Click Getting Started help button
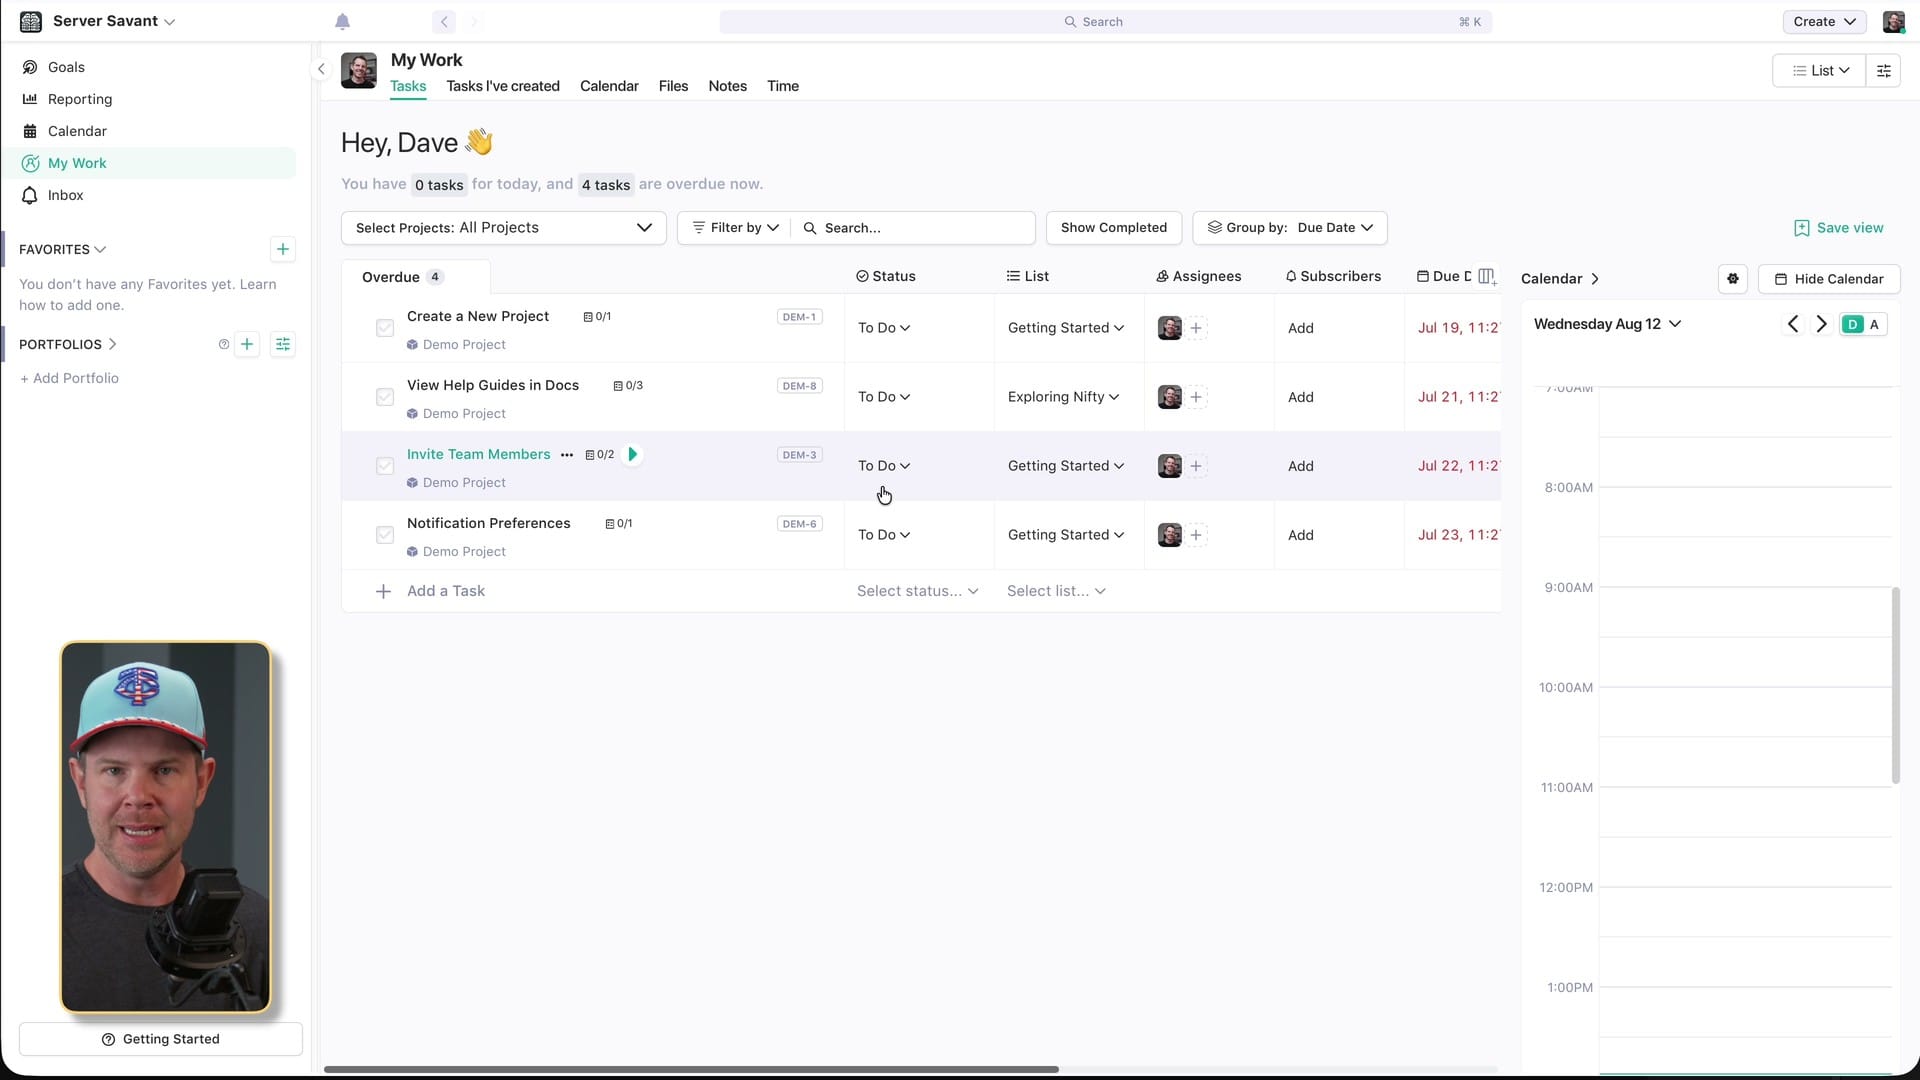Viewport: 1920px width, 1080px height. pyautogui.click(x=160, y=1039)
